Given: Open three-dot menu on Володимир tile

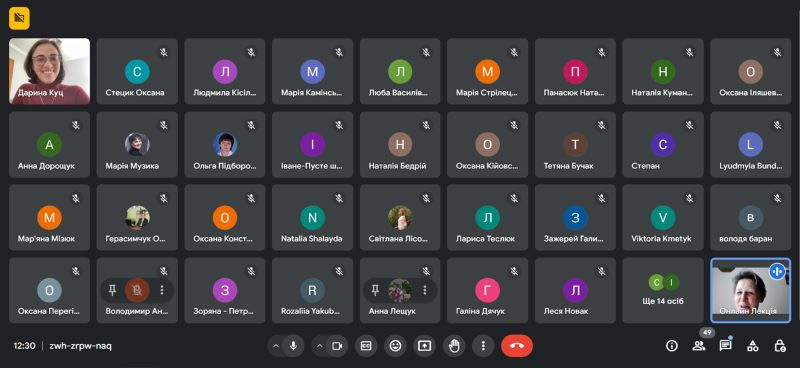Looking at the screenshot, I should [x=162, y=290].
